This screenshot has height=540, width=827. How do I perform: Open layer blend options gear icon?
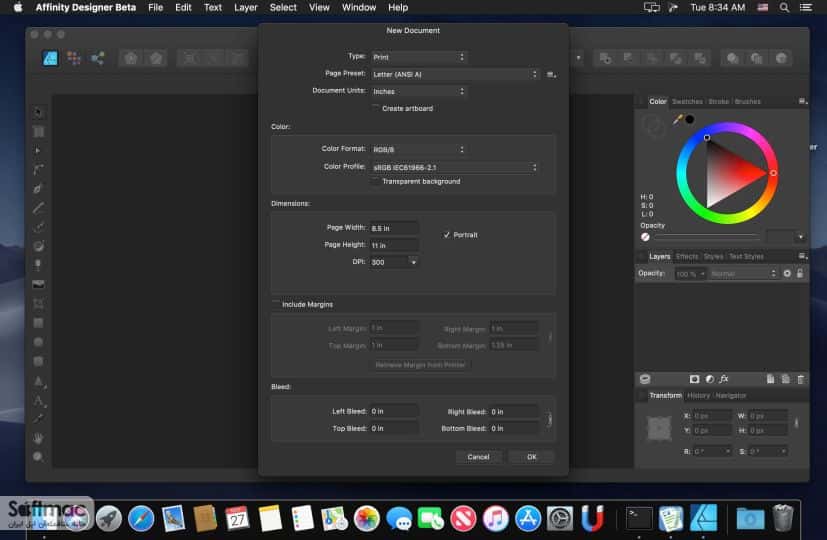point(787,273)
